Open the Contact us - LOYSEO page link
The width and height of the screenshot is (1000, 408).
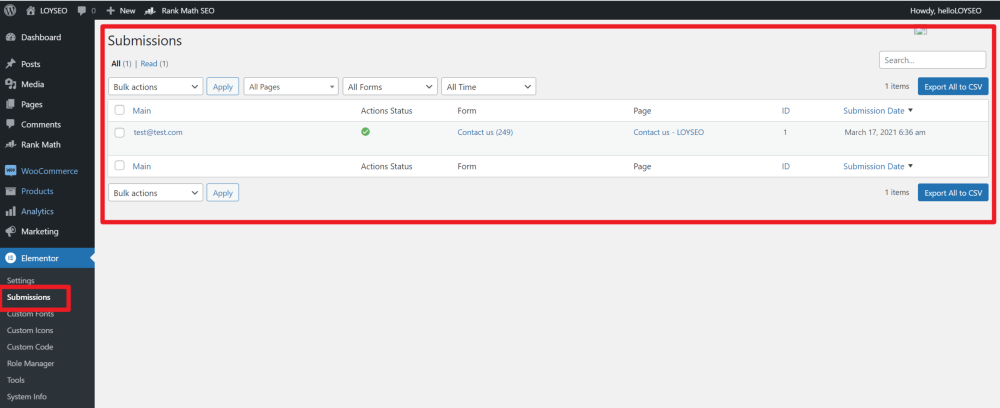click(x=668, y=132)
